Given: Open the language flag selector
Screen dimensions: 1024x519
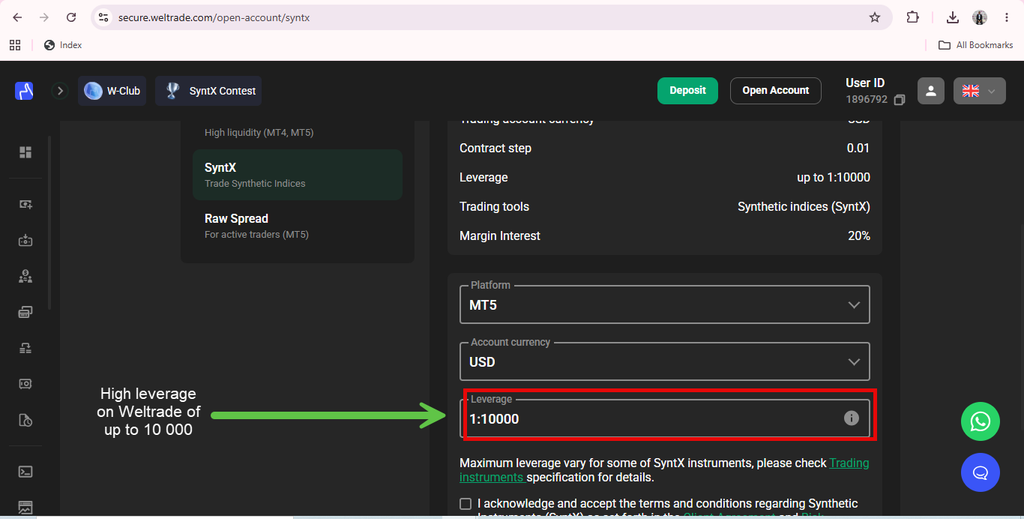Looking at the screenshot, I should click(979, 91).
